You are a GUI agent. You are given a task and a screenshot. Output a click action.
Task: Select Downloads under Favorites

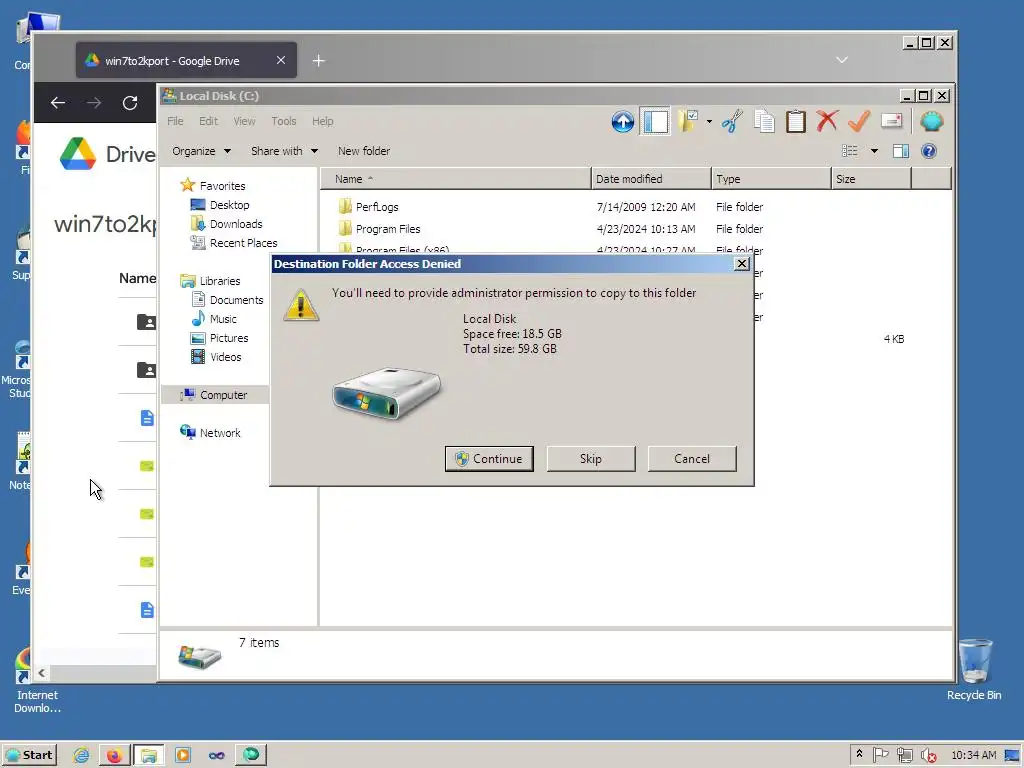(227, 223)
